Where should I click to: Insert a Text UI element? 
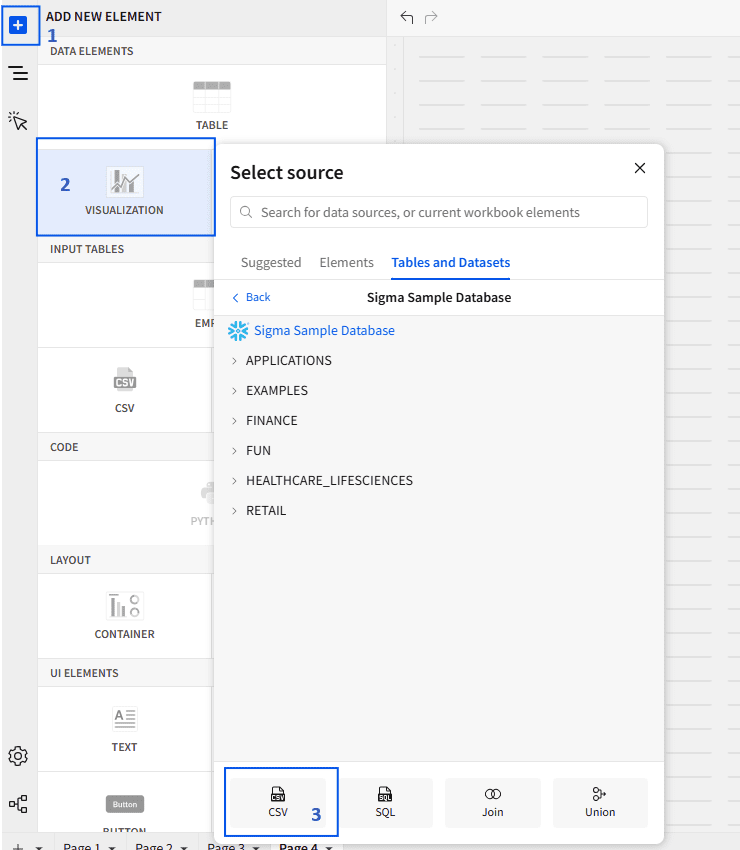click(x=125, y=728)
